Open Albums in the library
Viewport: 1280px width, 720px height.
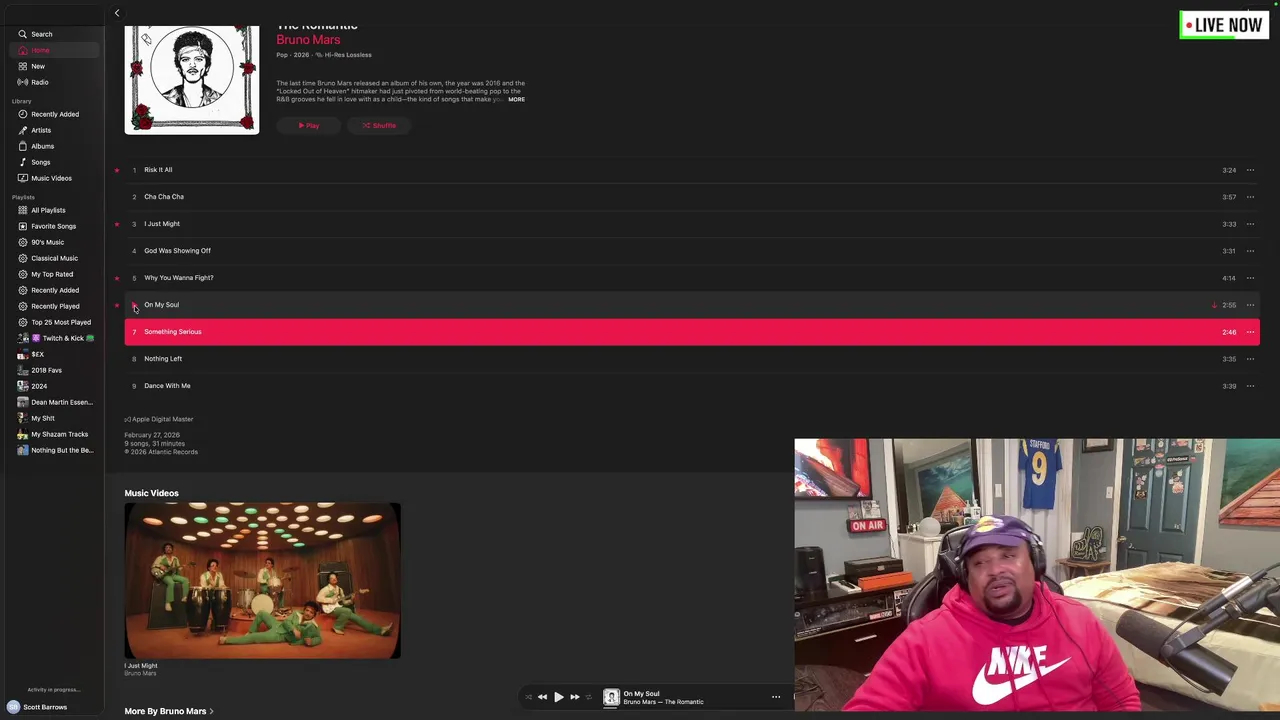pos(42,146)
